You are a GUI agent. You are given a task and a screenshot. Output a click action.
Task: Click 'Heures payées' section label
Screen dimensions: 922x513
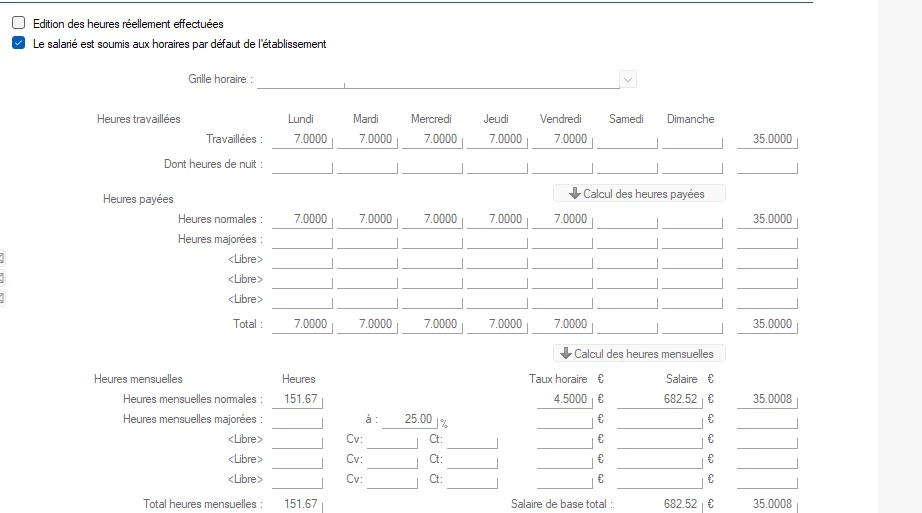click(x=138, y=199)
